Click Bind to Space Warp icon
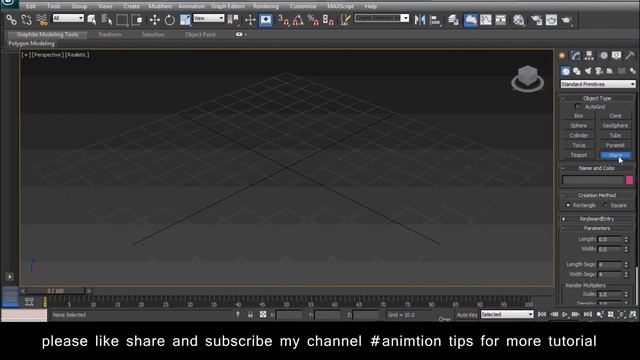Image resolution: width=640 pixels, height=360 pixels. tap(42, 20)
